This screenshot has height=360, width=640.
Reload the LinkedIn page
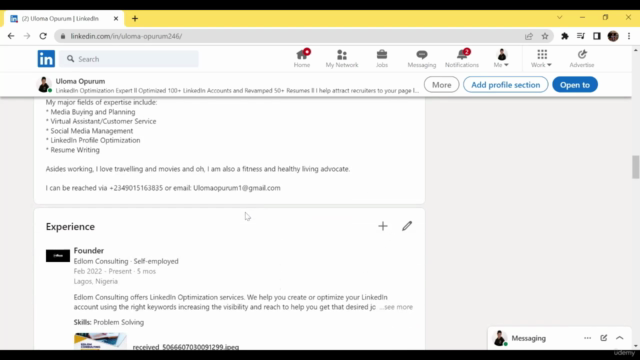pyautogui.click(x=43, y=36)
